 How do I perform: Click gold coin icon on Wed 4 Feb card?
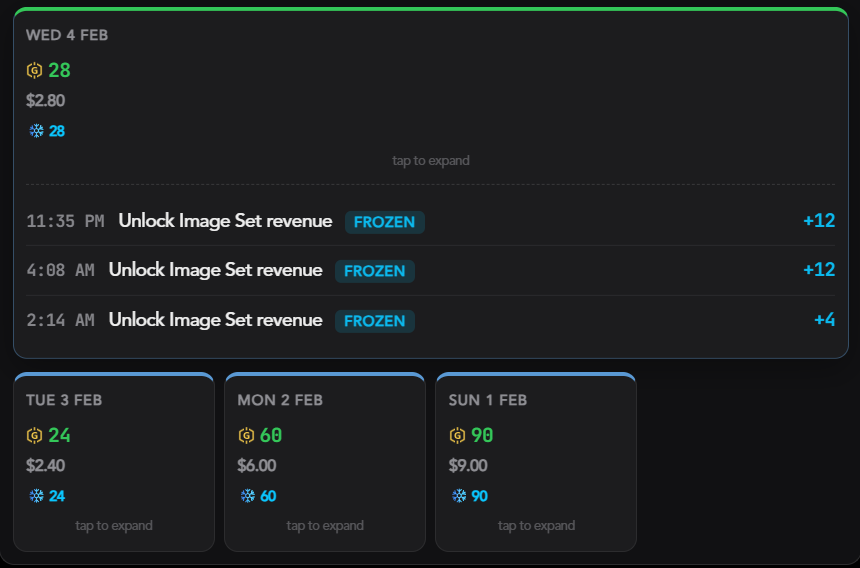pyautogui.click(x=34, y=71)
